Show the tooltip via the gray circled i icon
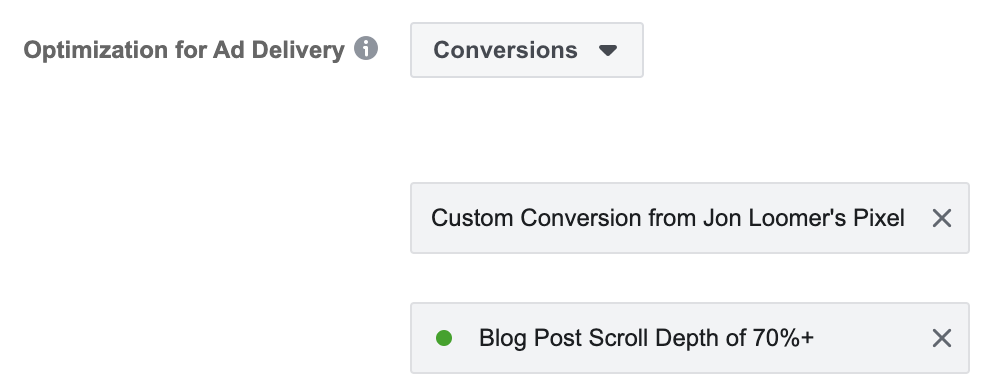The width and height of the screenshot is (988, 390). tap(365, 49)
